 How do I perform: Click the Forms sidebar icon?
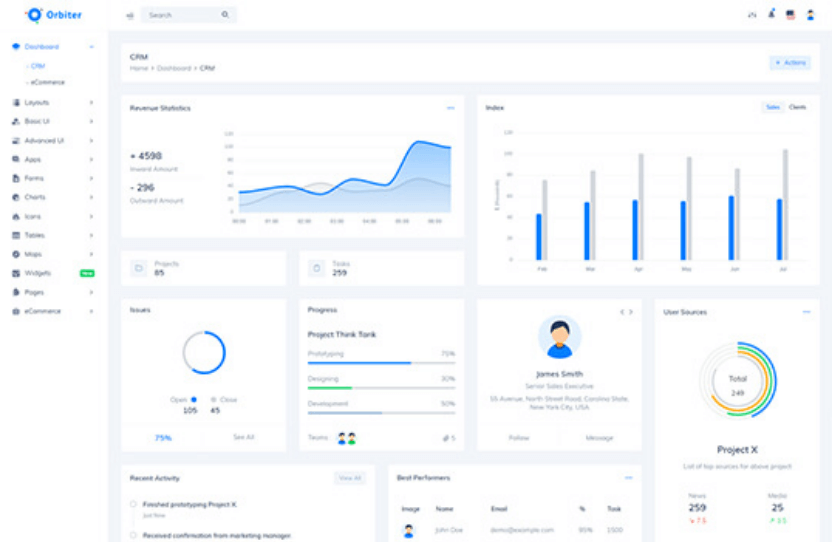tap(16, 178)
